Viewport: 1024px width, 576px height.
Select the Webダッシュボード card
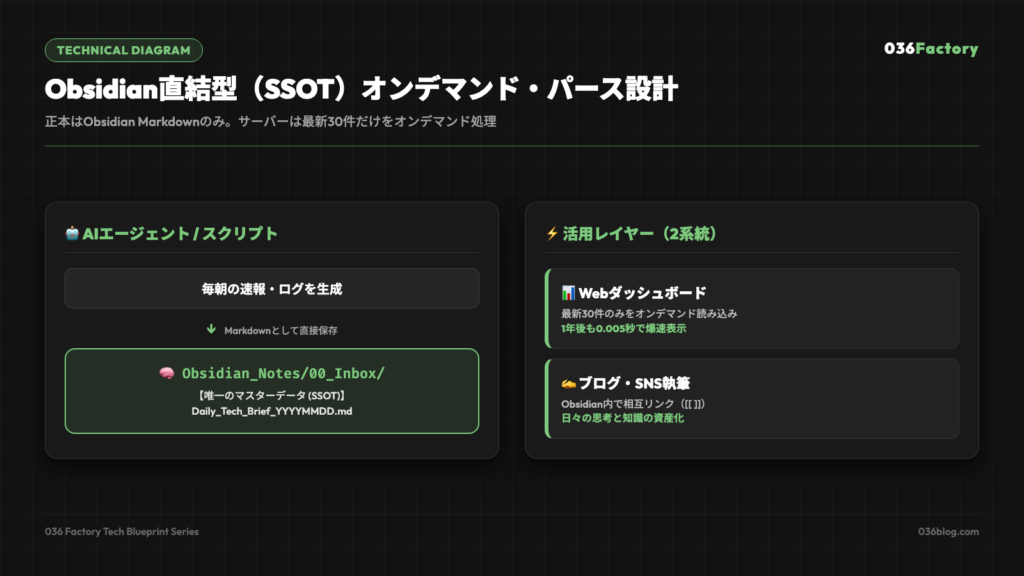coord(752,308)
